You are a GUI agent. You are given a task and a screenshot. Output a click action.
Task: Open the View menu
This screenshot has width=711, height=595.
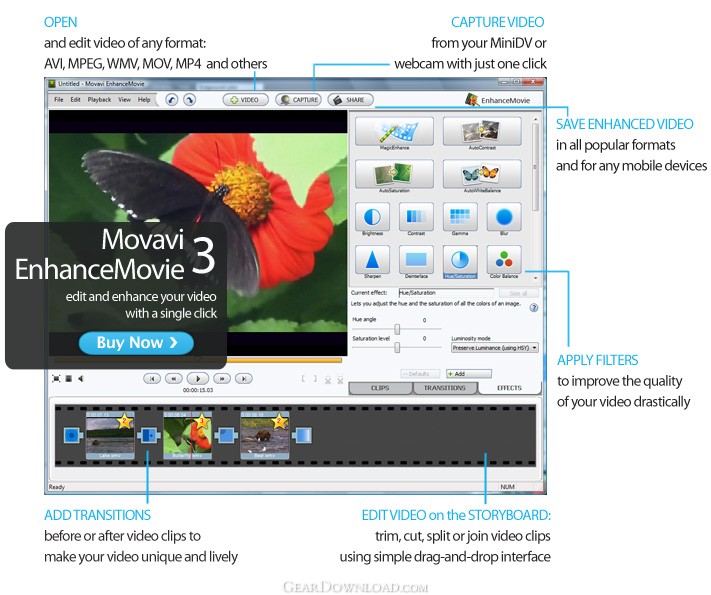pyautogui.click(x=124, y=100)
